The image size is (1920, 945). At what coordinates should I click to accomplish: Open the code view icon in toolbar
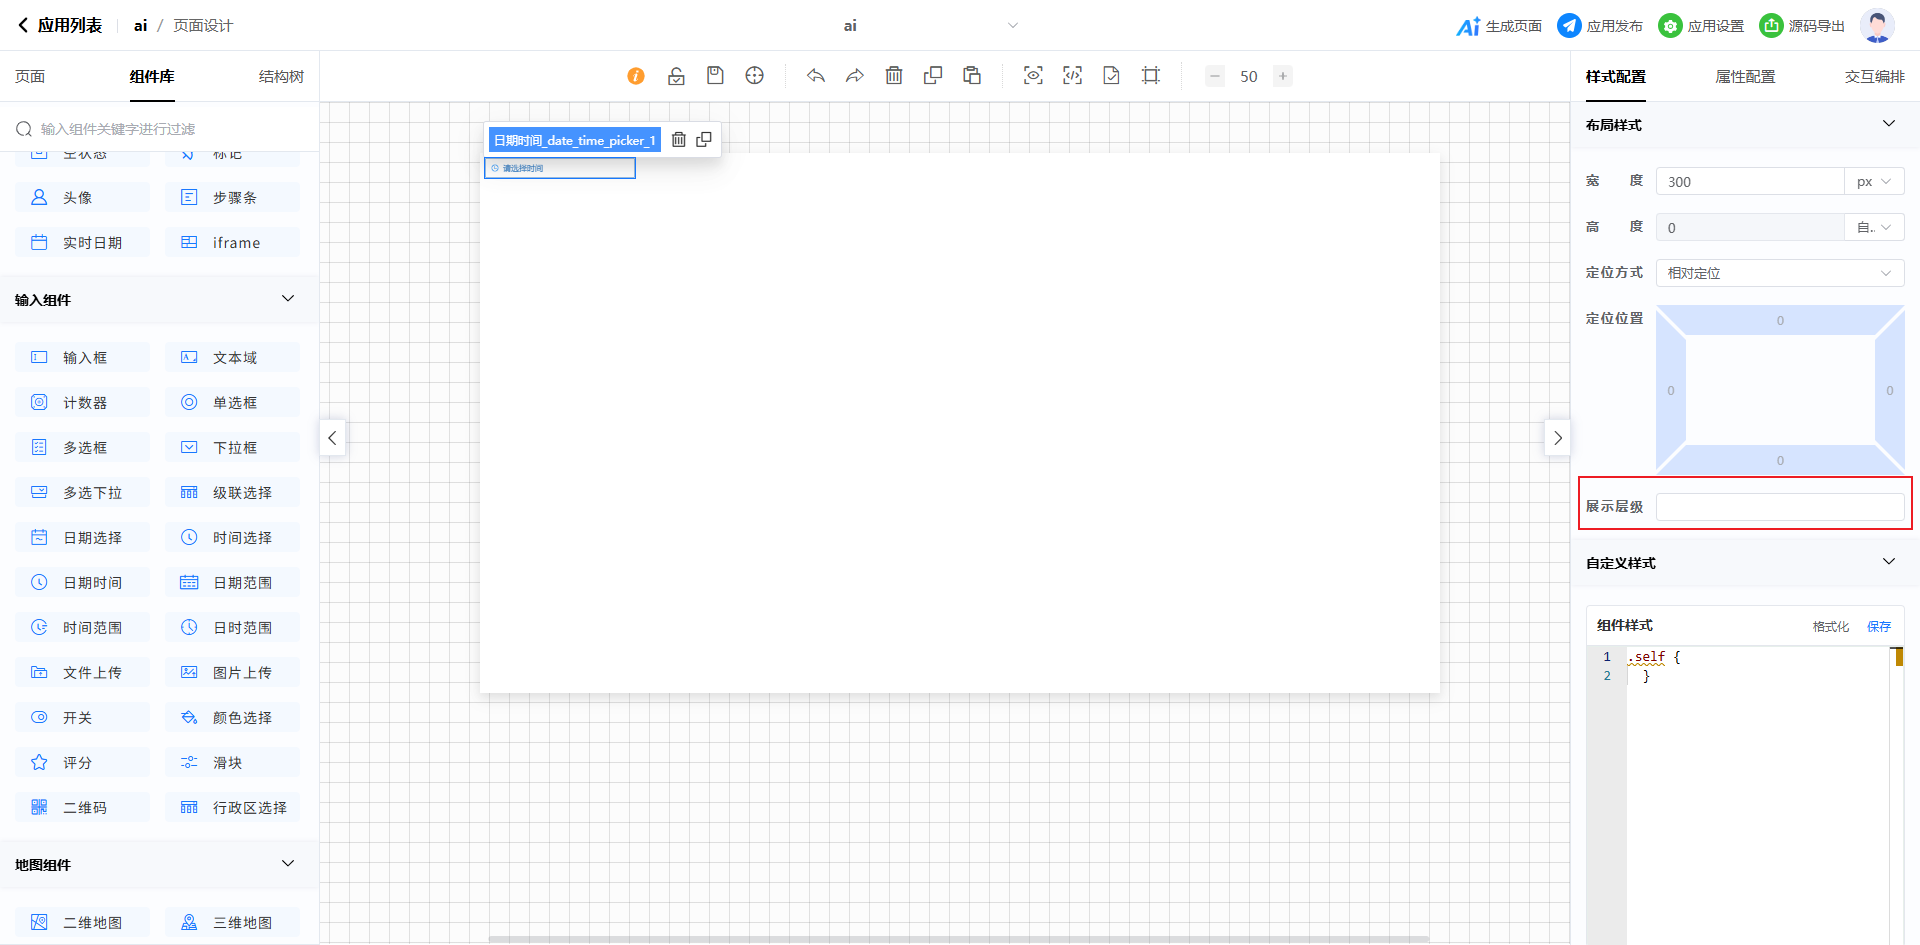[x=1072, y=76]
